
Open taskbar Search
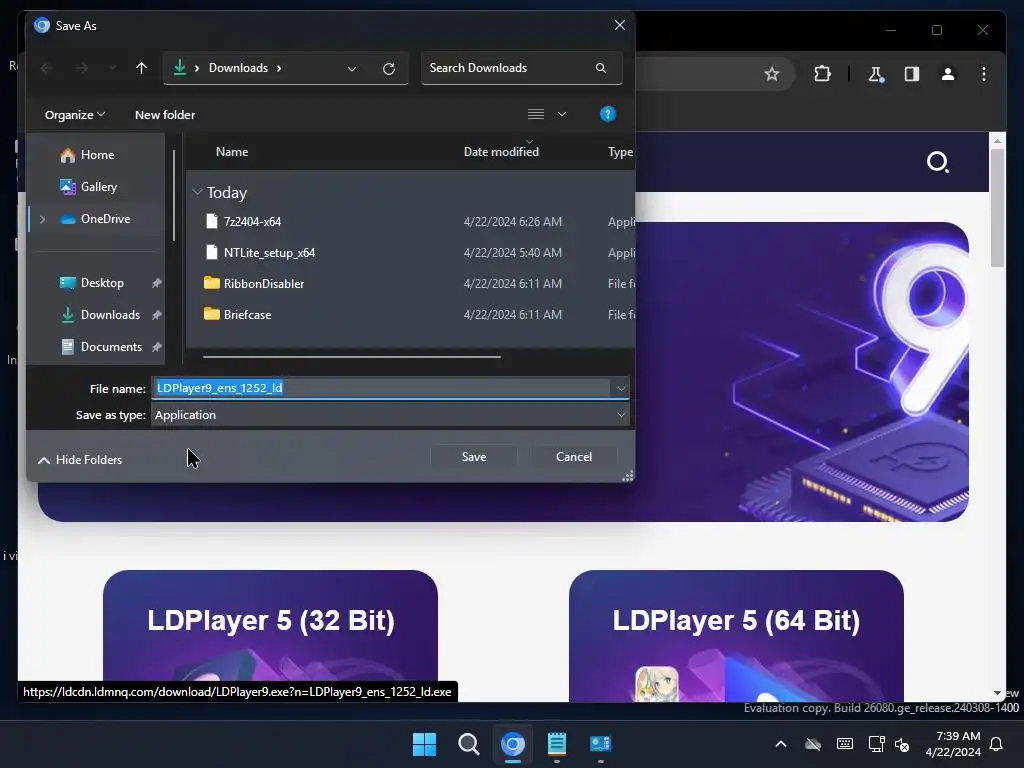click(x=468, y=744)
